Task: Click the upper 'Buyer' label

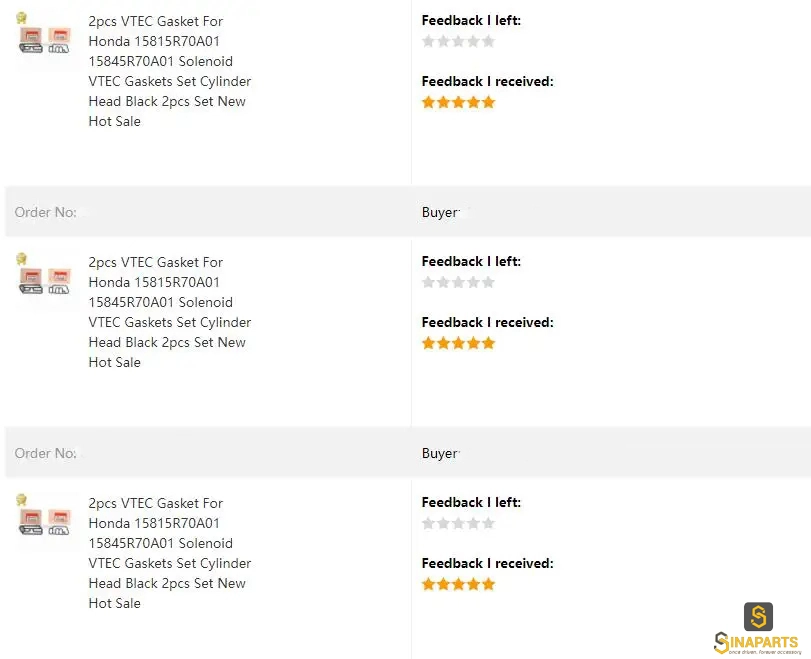Action: click(440, 213)
